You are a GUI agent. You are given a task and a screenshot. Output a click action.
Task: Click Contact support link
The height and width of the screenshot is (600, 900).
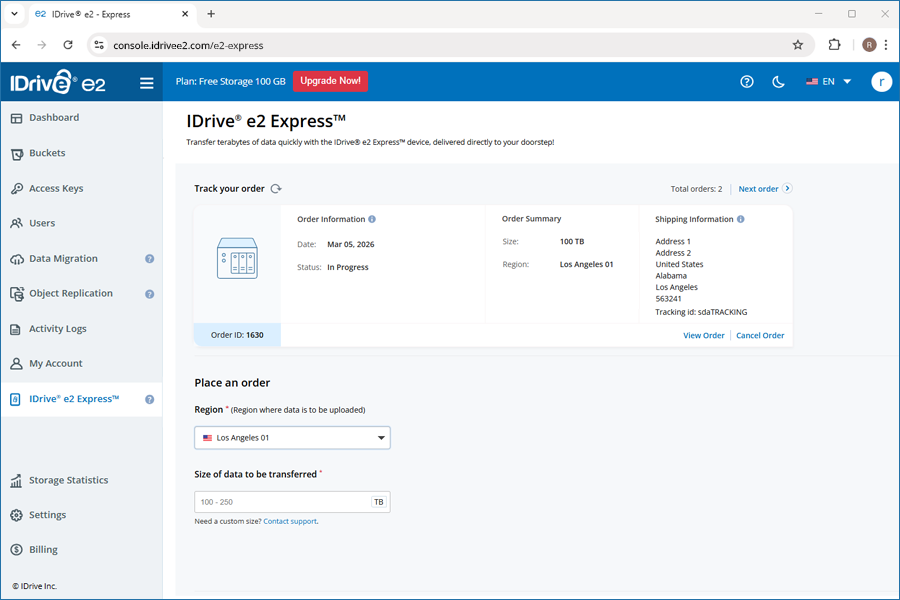tap(290, 521)
